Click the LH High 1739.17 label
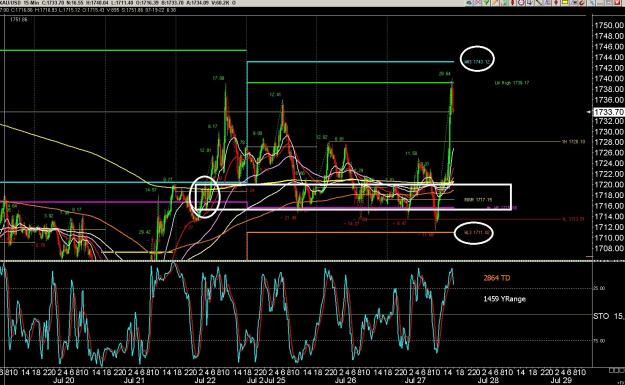Viewport: 625px width, 385px height. [x=512, y=83]
